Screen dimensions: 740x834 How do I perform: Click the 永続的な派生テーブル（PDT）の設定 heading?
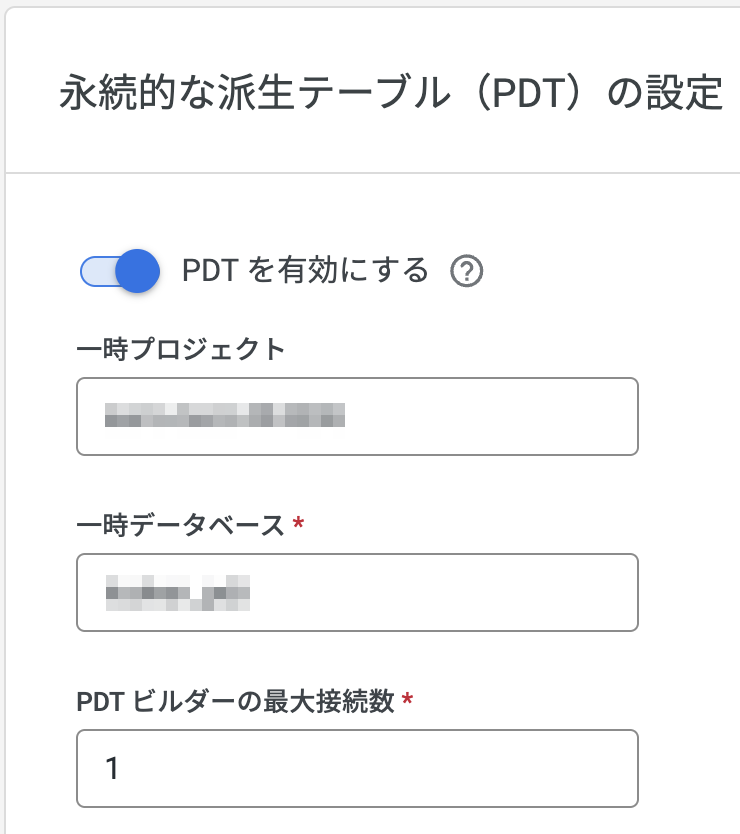[x=390, y=94]
